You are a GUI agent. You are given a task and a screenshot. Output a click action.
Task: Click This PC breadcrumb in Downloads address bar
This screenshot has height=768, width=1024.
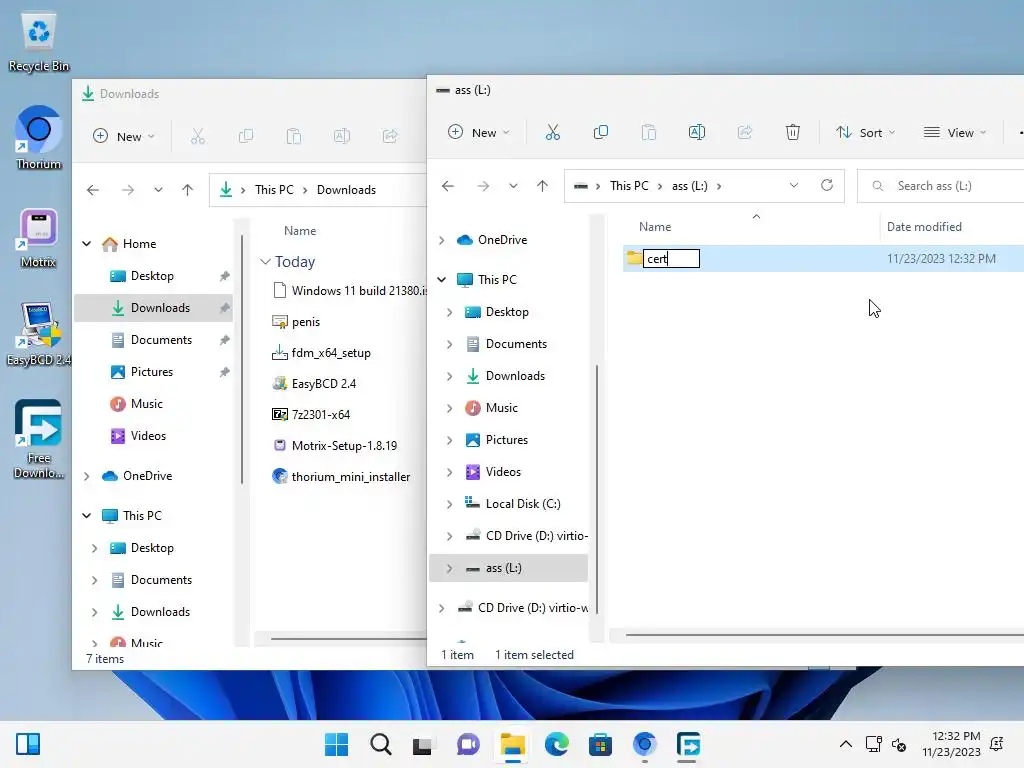[x=274, y=189]
